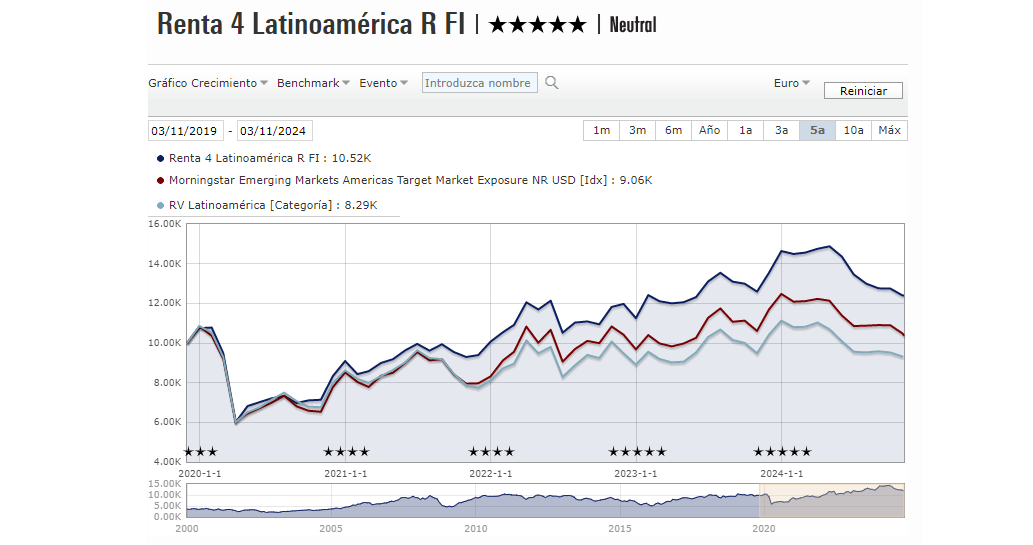Click the five-star rating marker at 2024
Screen dimensions: 1033x545
pos(782,452)
